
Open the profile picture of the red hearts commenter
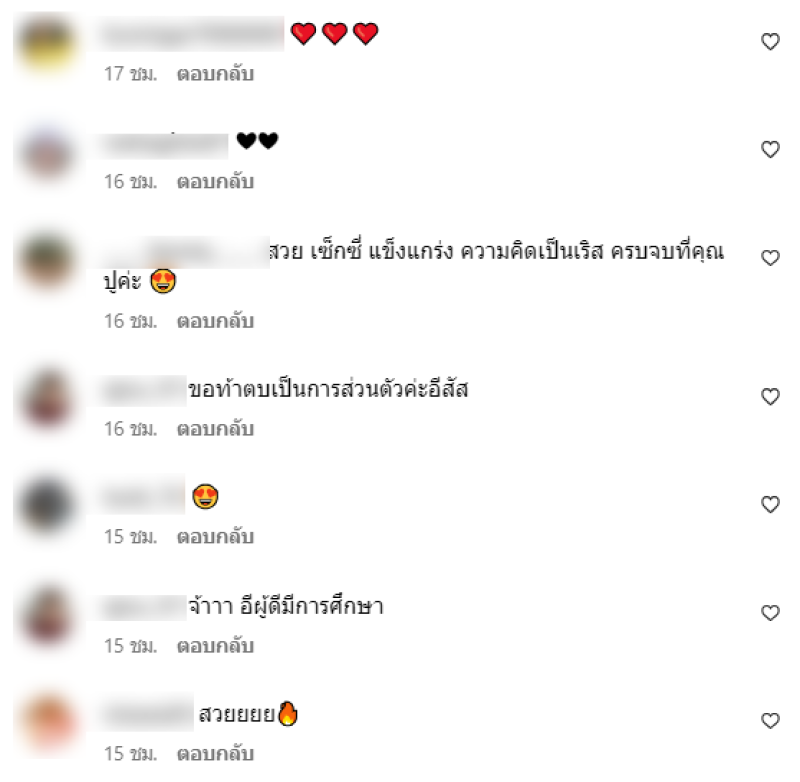point(46,43)
